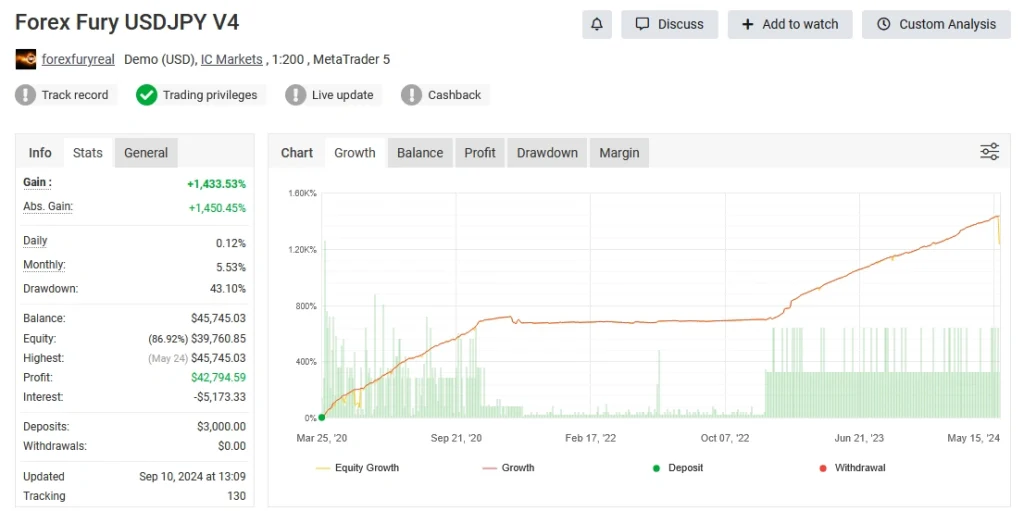Click x-axis date Mar 25, '20
Screen dimensions: 1024x511
click(x=322, y=438)
